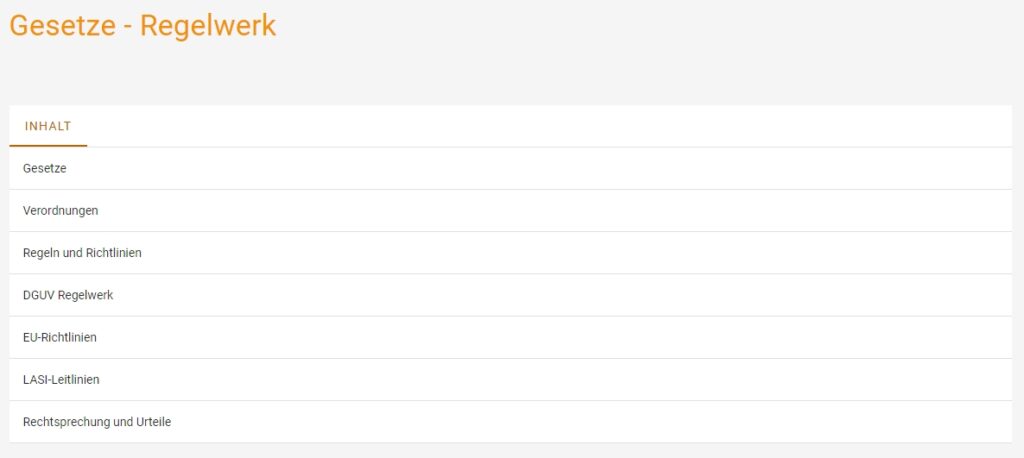Select Regeln und Richtlinien

(x=82, y=253)
